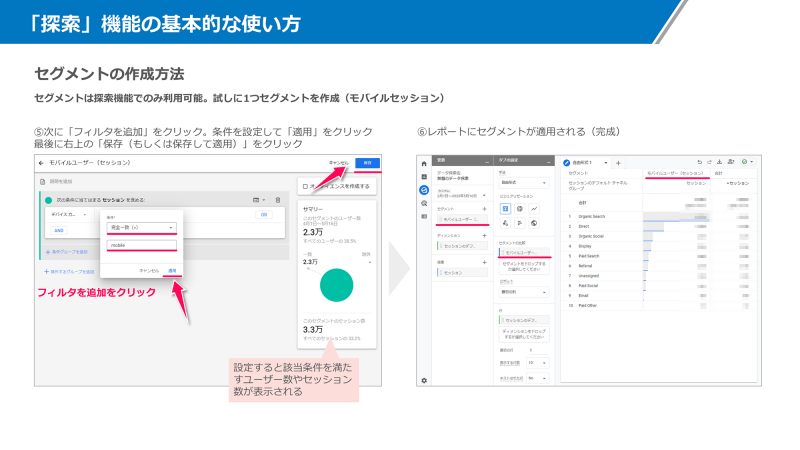
Task: Click the blue 保存 save button
Action: (367, 162)
